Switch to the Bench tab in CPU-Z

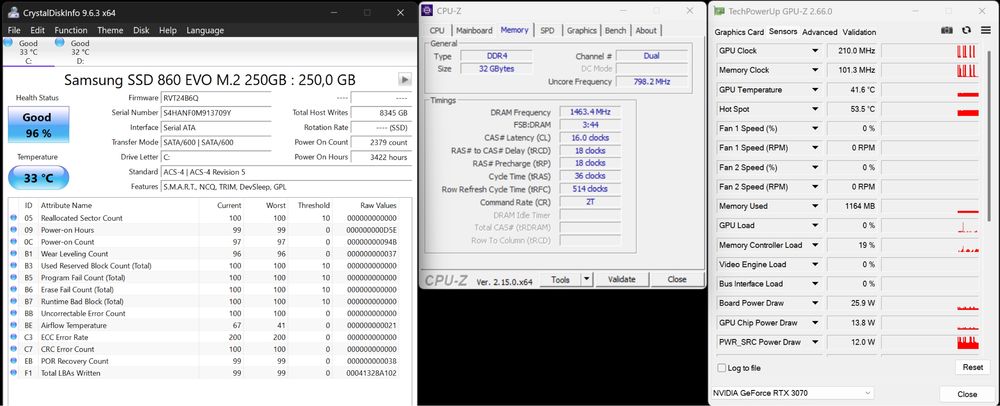[x=615, y=31]
